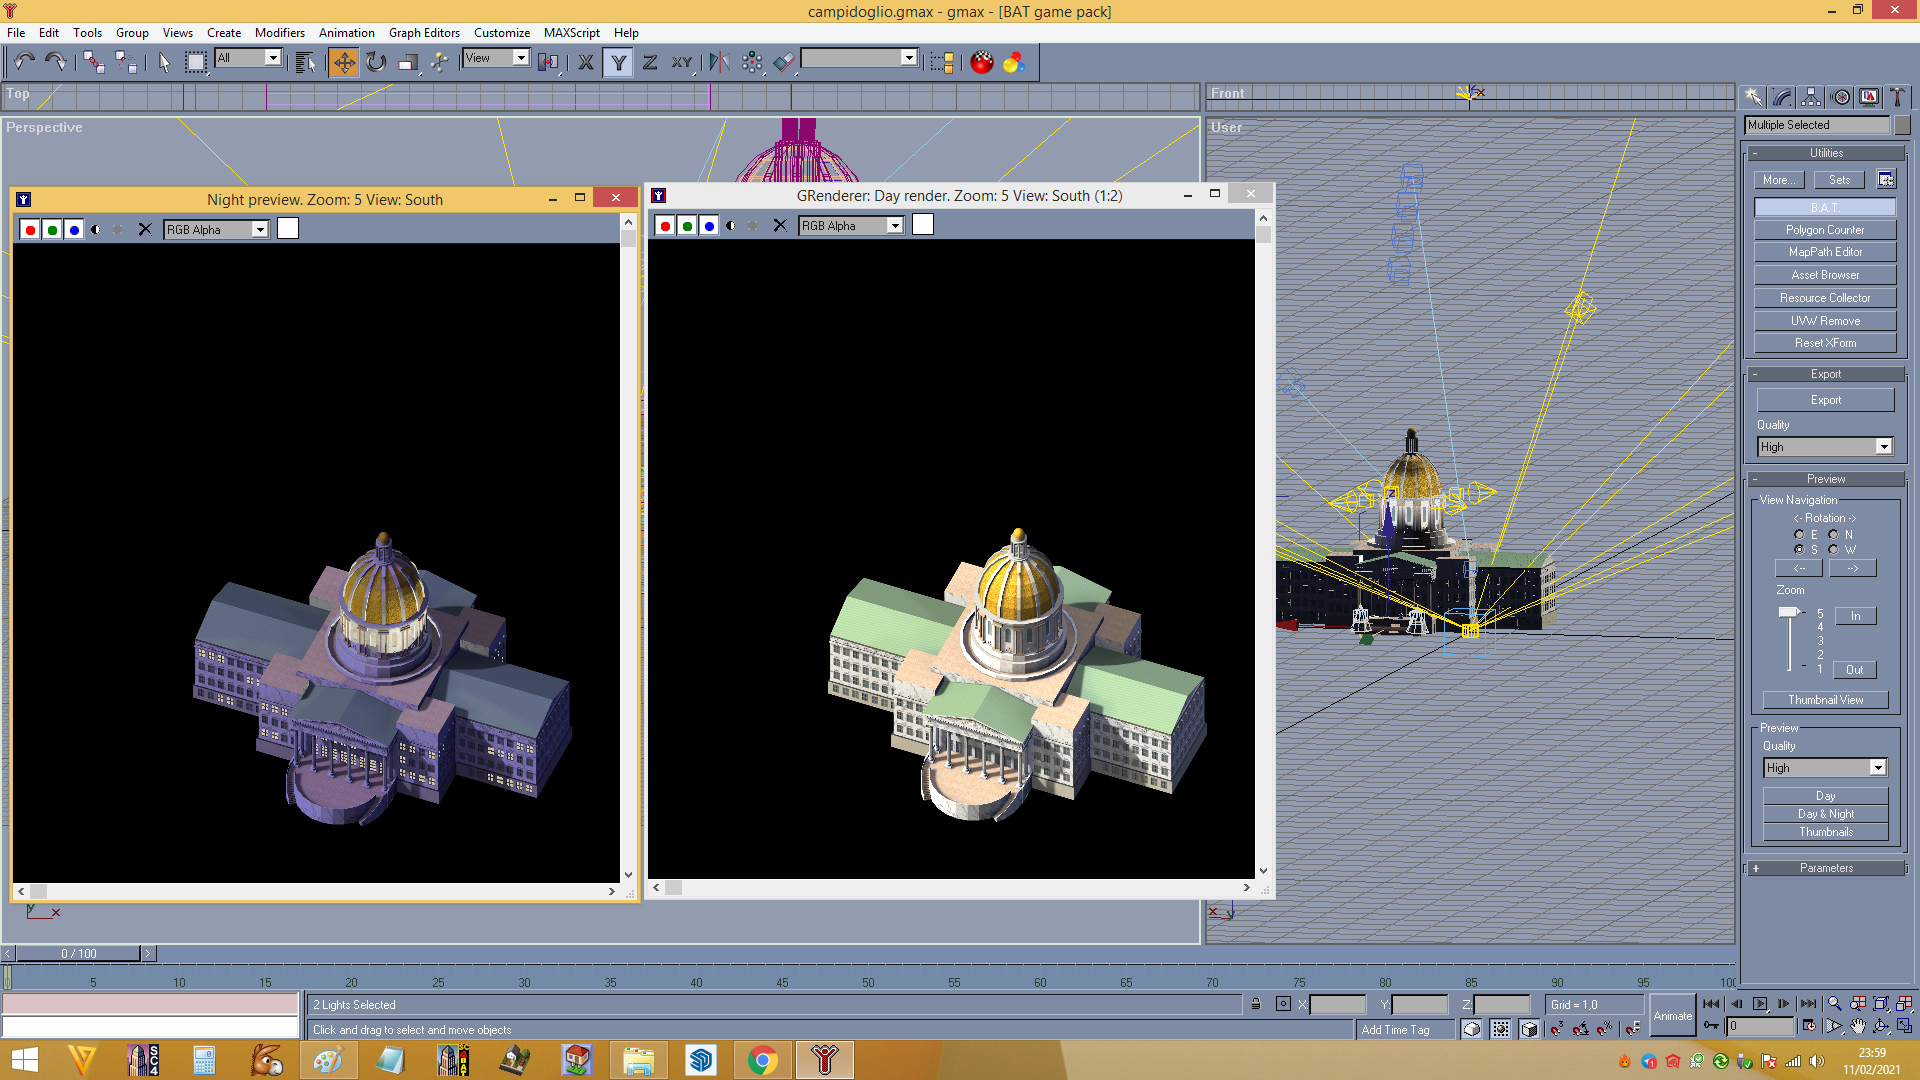1920x1080 pixels.
Task: Click the Animate button
Action: 1672,1016
